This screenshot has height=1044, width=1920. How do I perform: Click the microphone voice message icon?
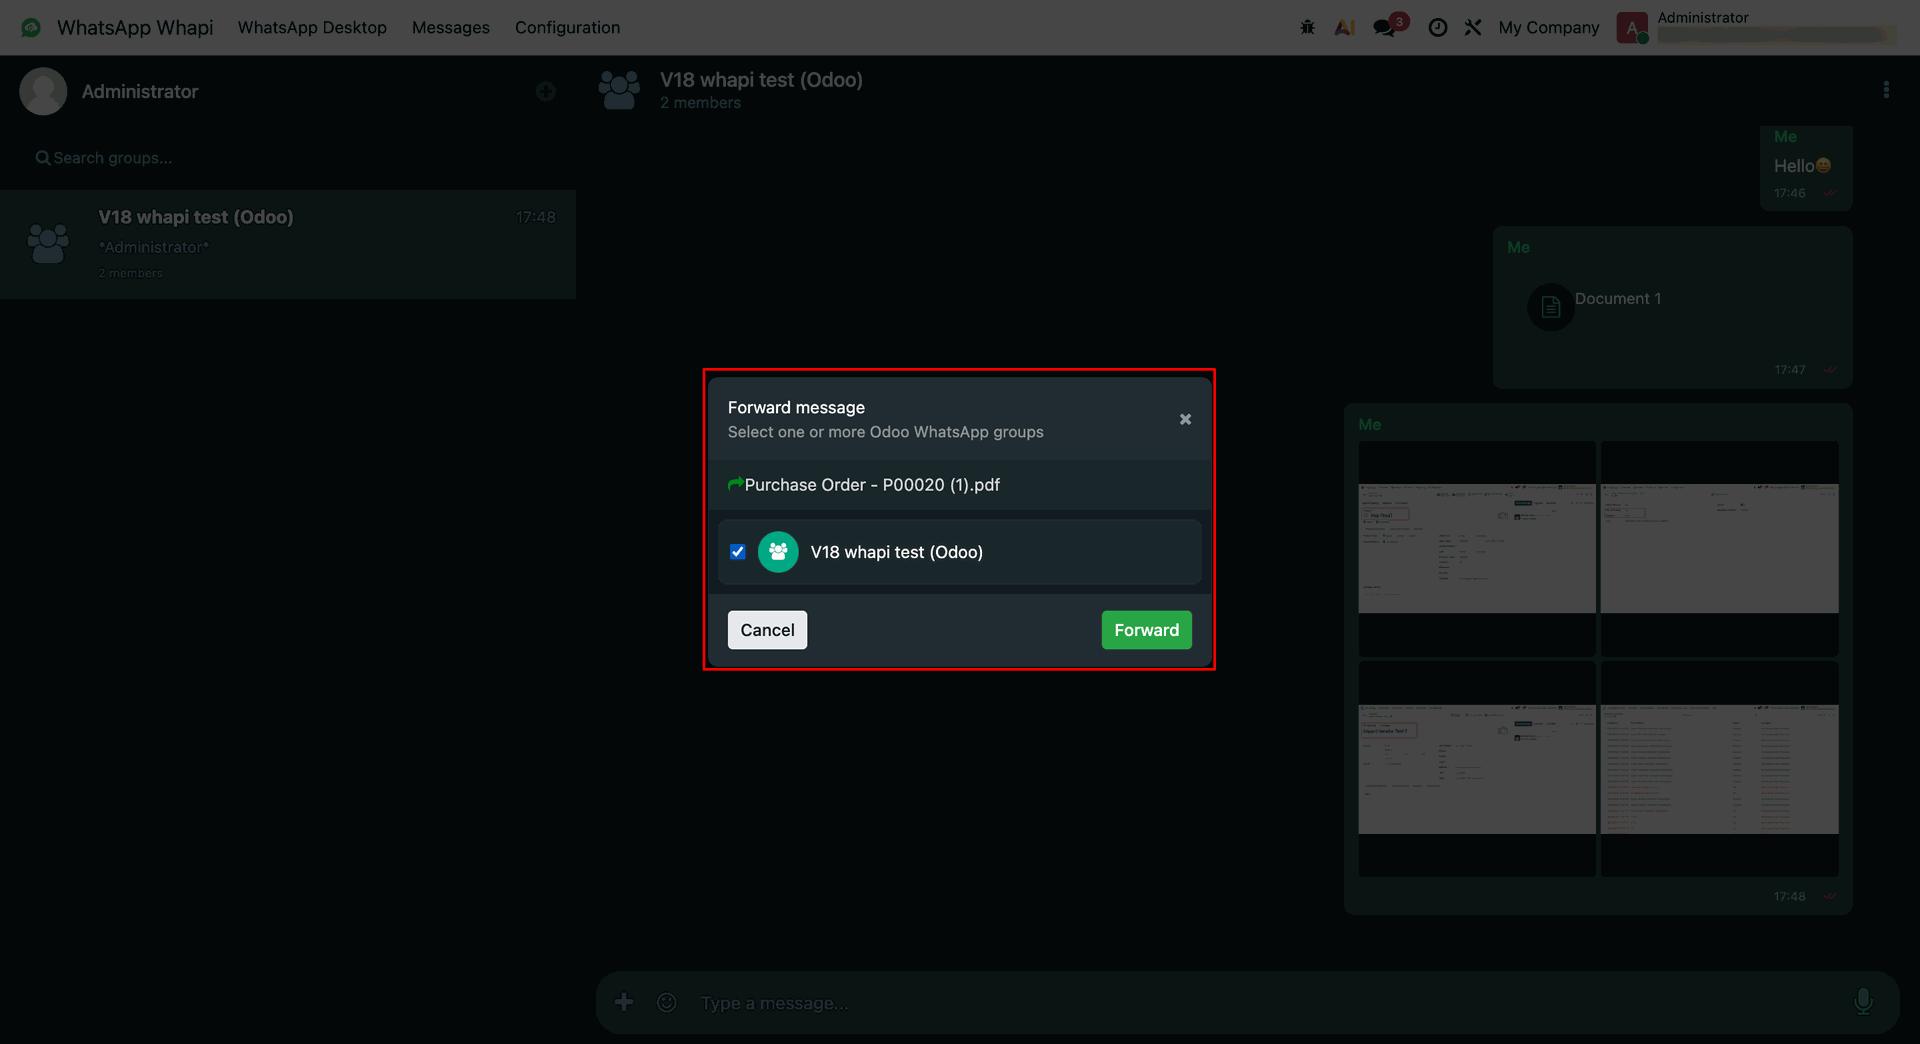pos(1863,1001)
